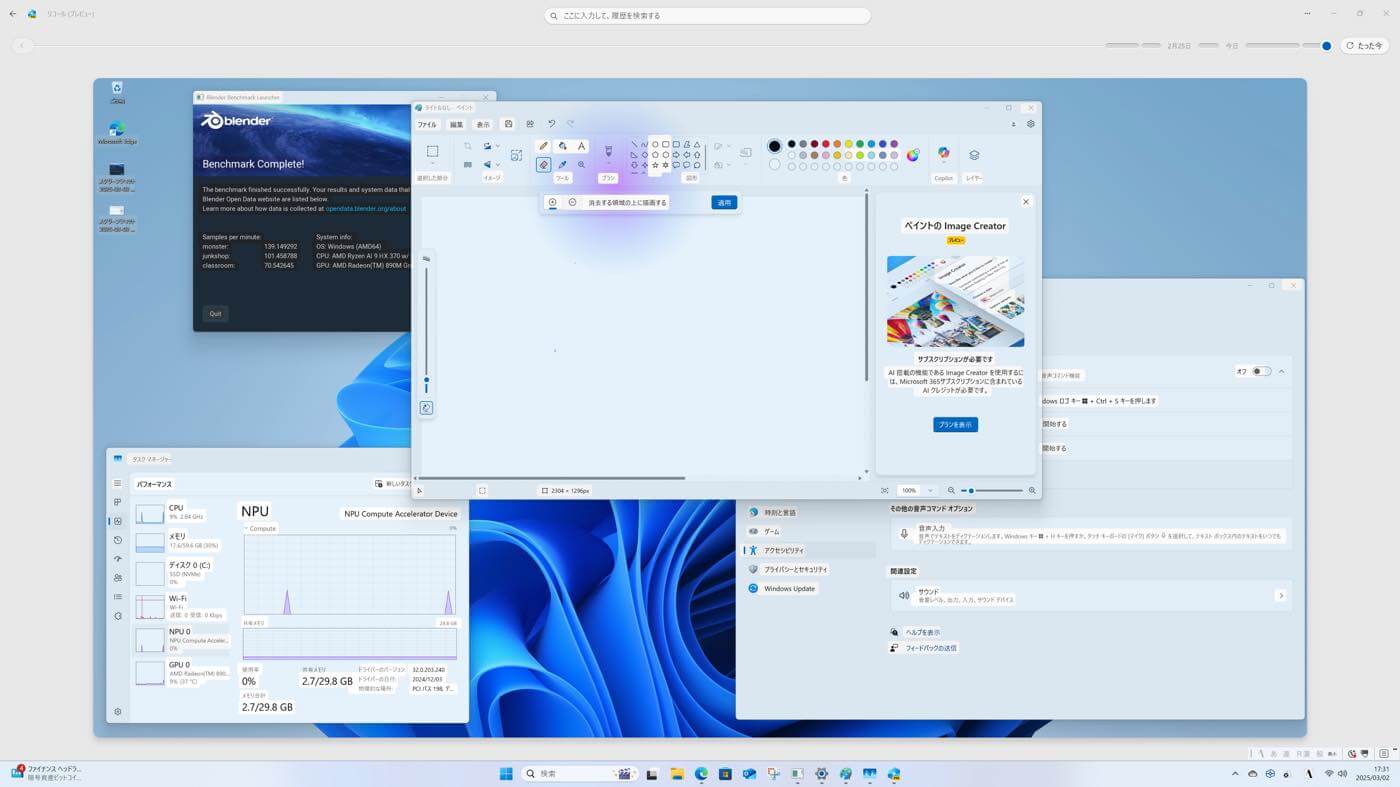Select the Text tool in Paint
1400x787 pixels.
tap(581, 146)
